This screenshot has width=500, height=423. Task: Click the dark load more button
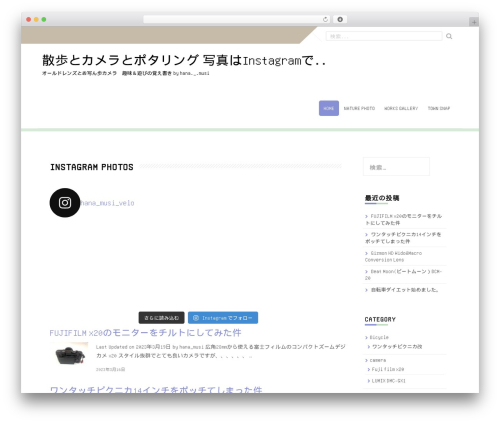161,318
